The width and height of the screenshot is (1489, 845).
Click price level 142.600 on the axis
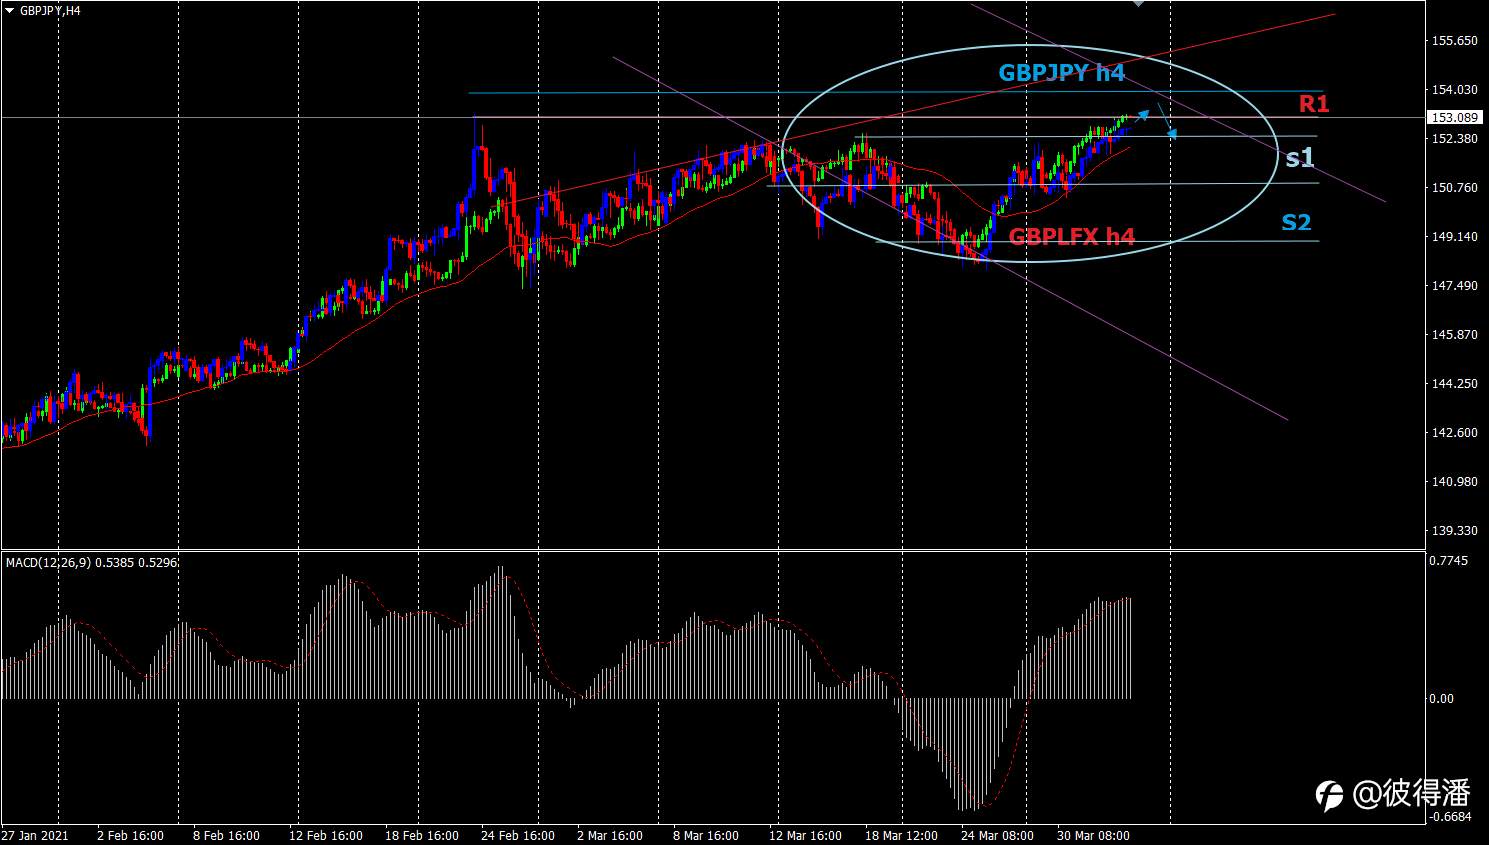pyautogui.click(x=1455, y=433)
